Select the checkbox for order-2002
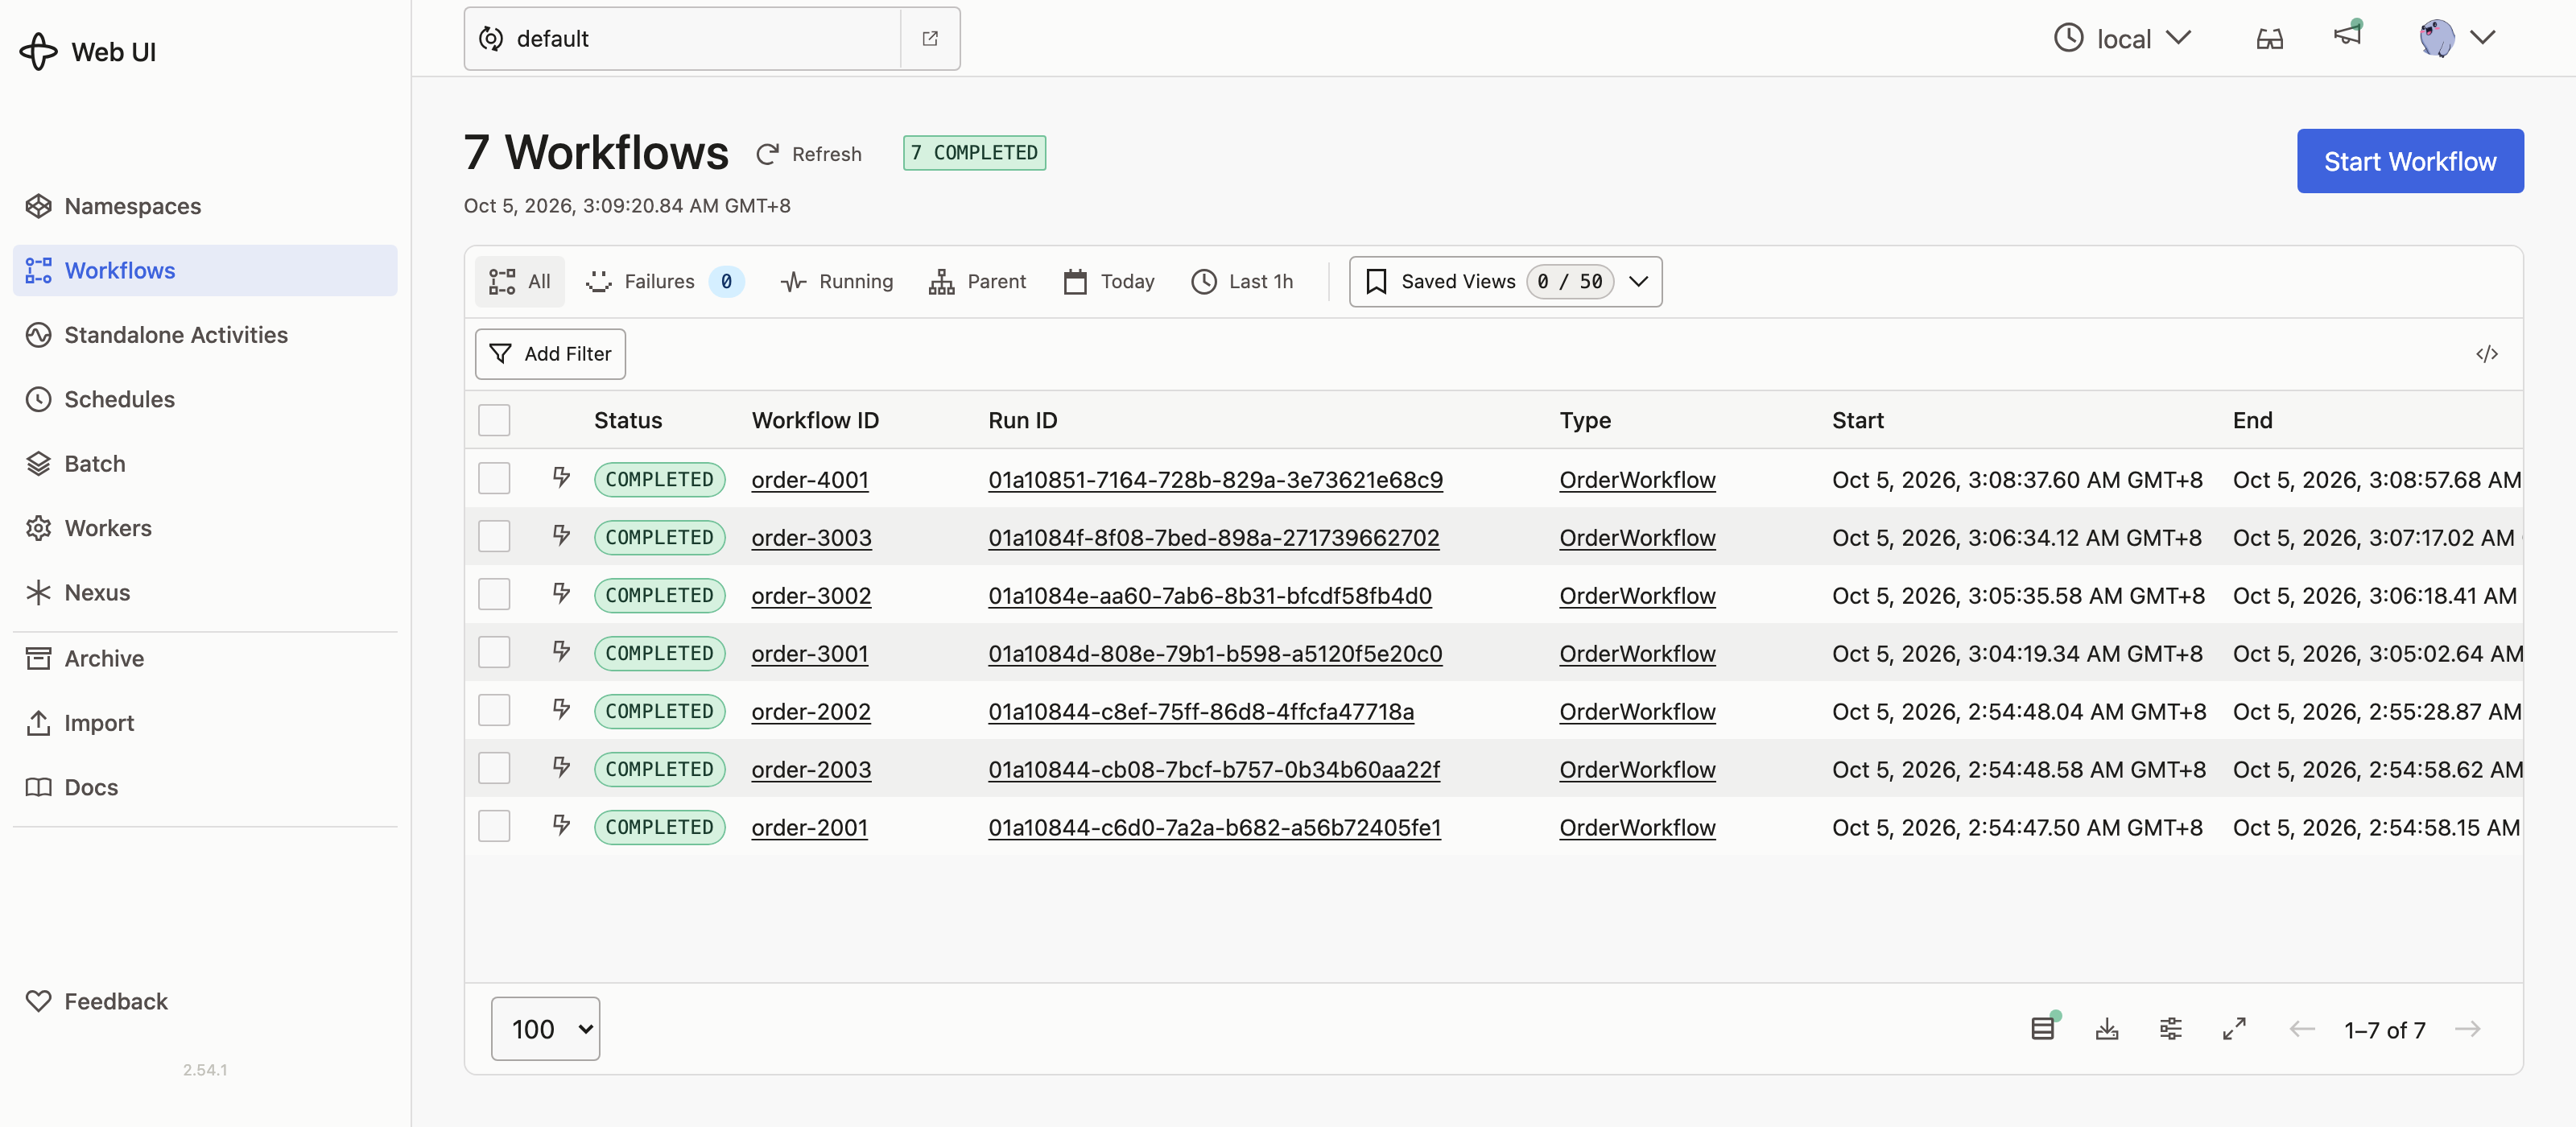Image resolution: width=2576 pixels, height=1127 pixels. pyautogui.click(x=494, y=710)
